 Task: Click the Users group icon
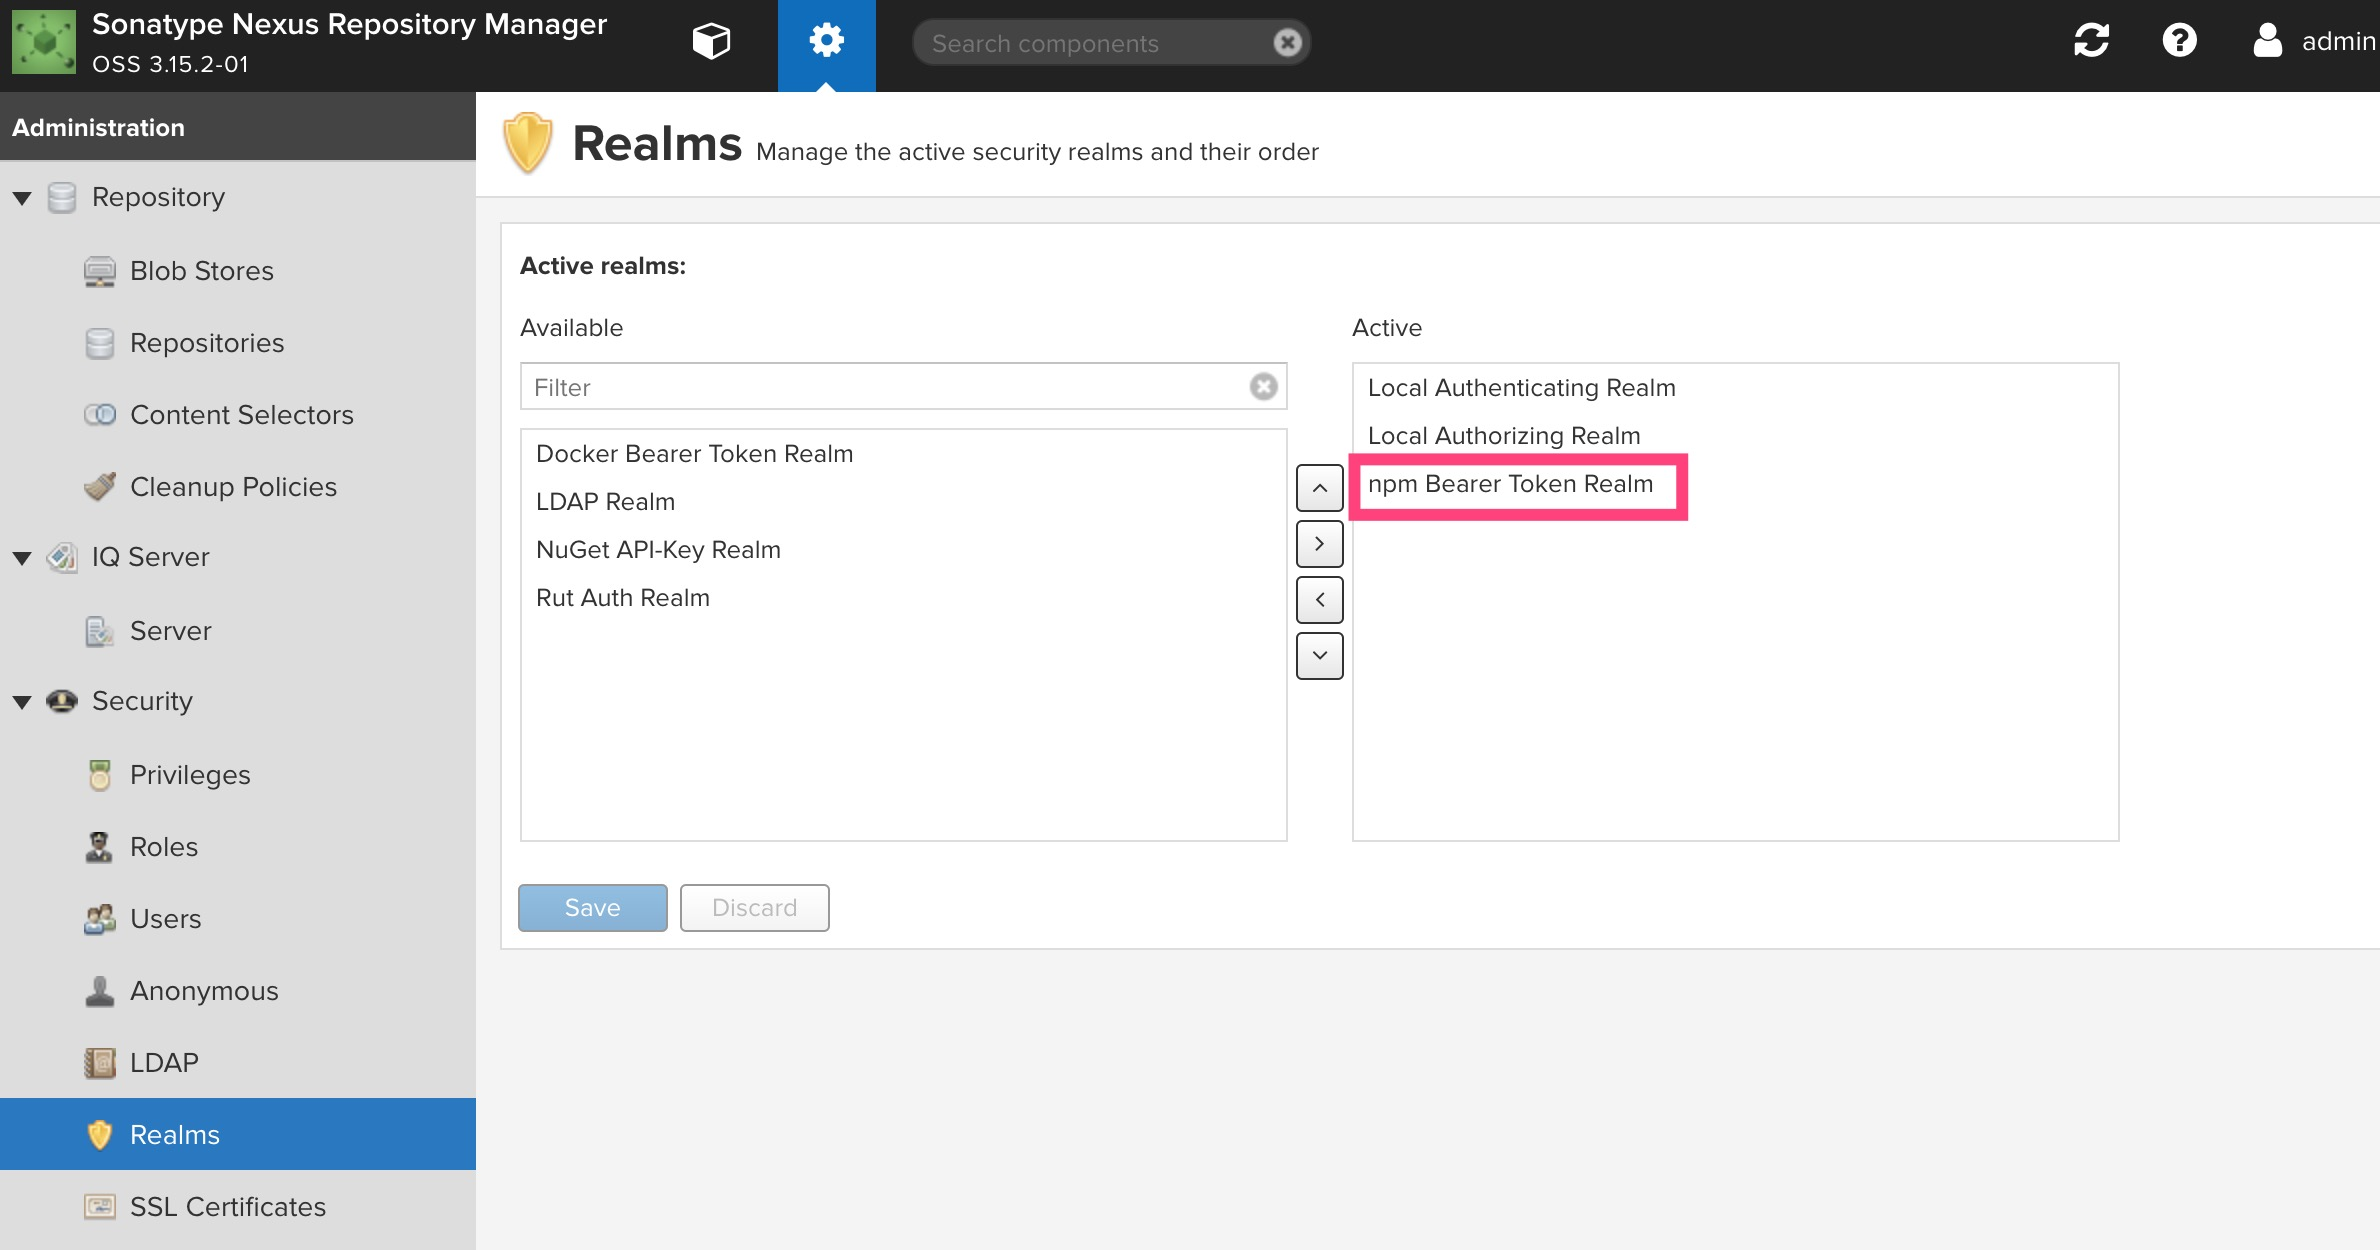99,919
